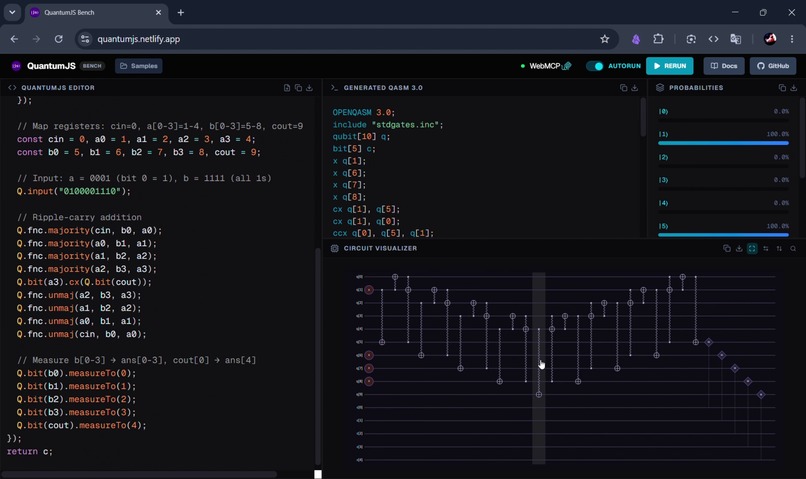Click the site information icon in address bar
The width and height of the screenshot is (806, 479).
[85, 39]
